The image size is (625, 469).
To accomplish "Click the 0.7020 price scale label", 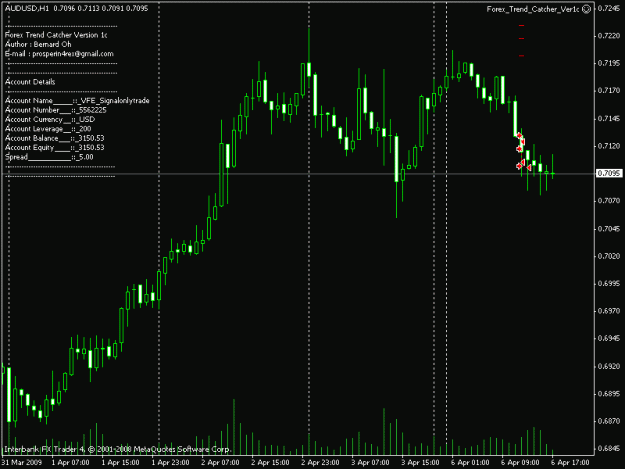I will 609,256.
